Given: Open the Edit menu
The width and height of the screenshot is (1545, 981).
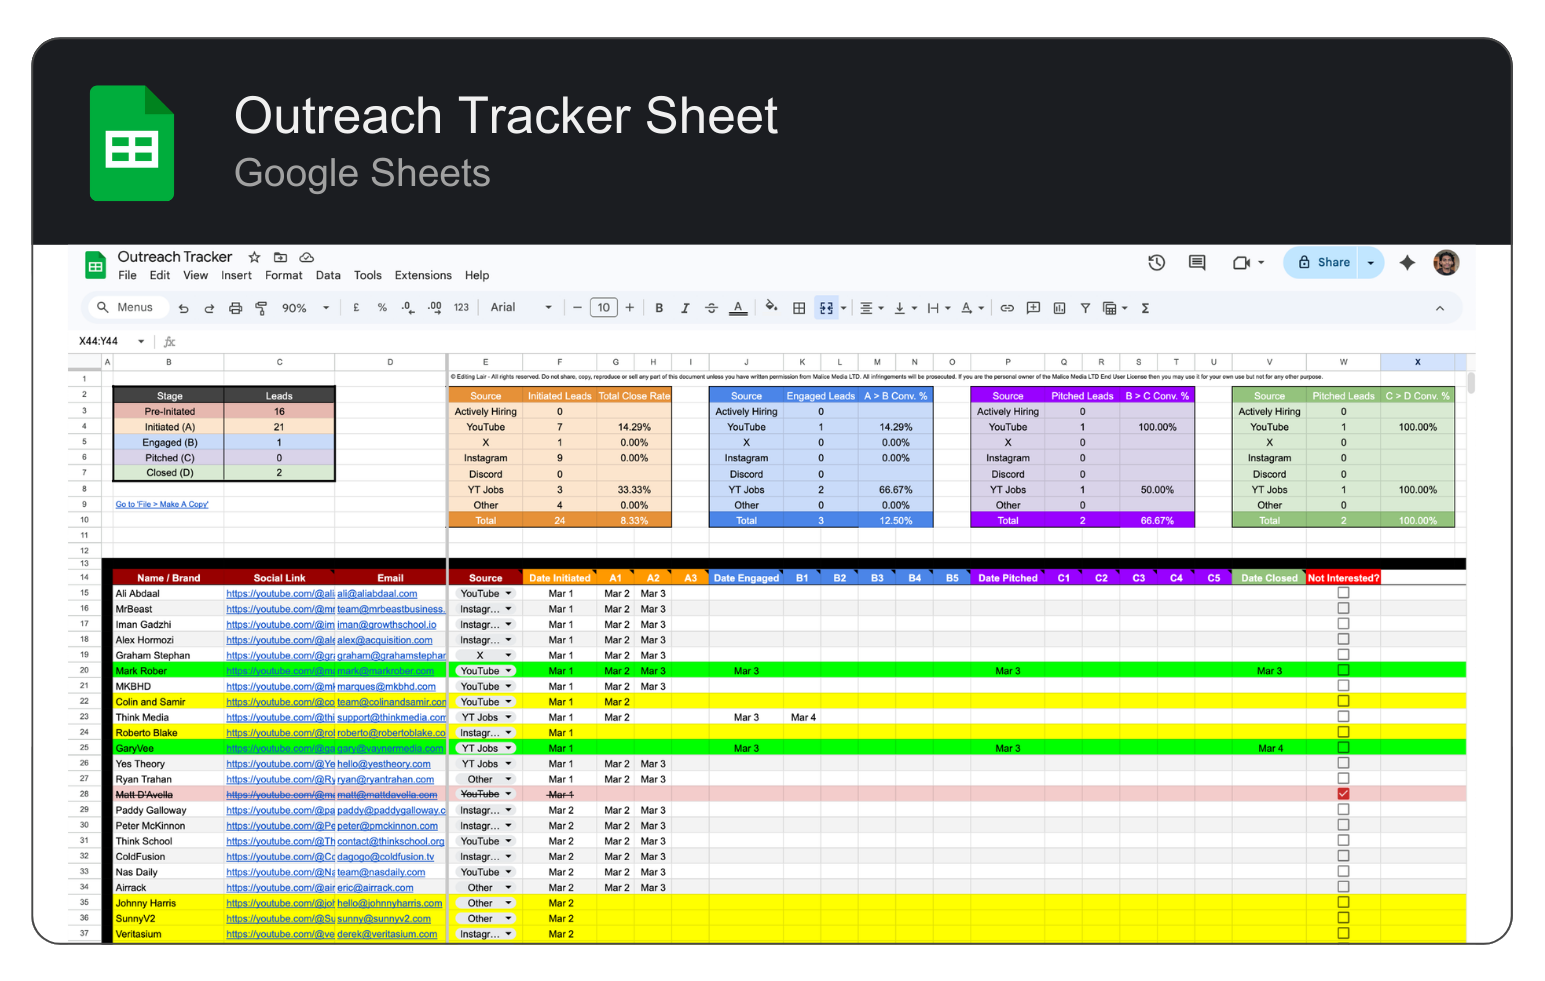Looking at the screenshot, I should coord(160,275).
